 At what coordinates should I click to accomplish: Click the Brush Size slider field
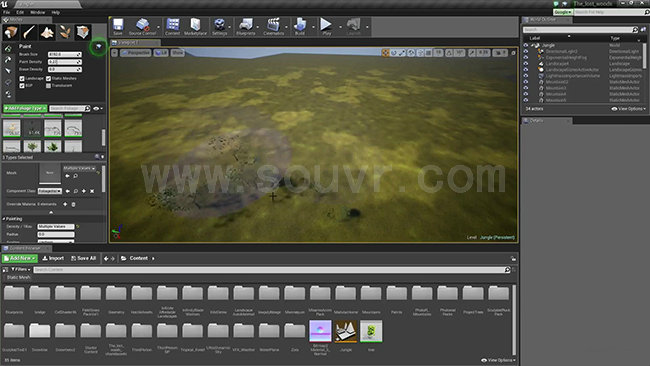(65, 54)
